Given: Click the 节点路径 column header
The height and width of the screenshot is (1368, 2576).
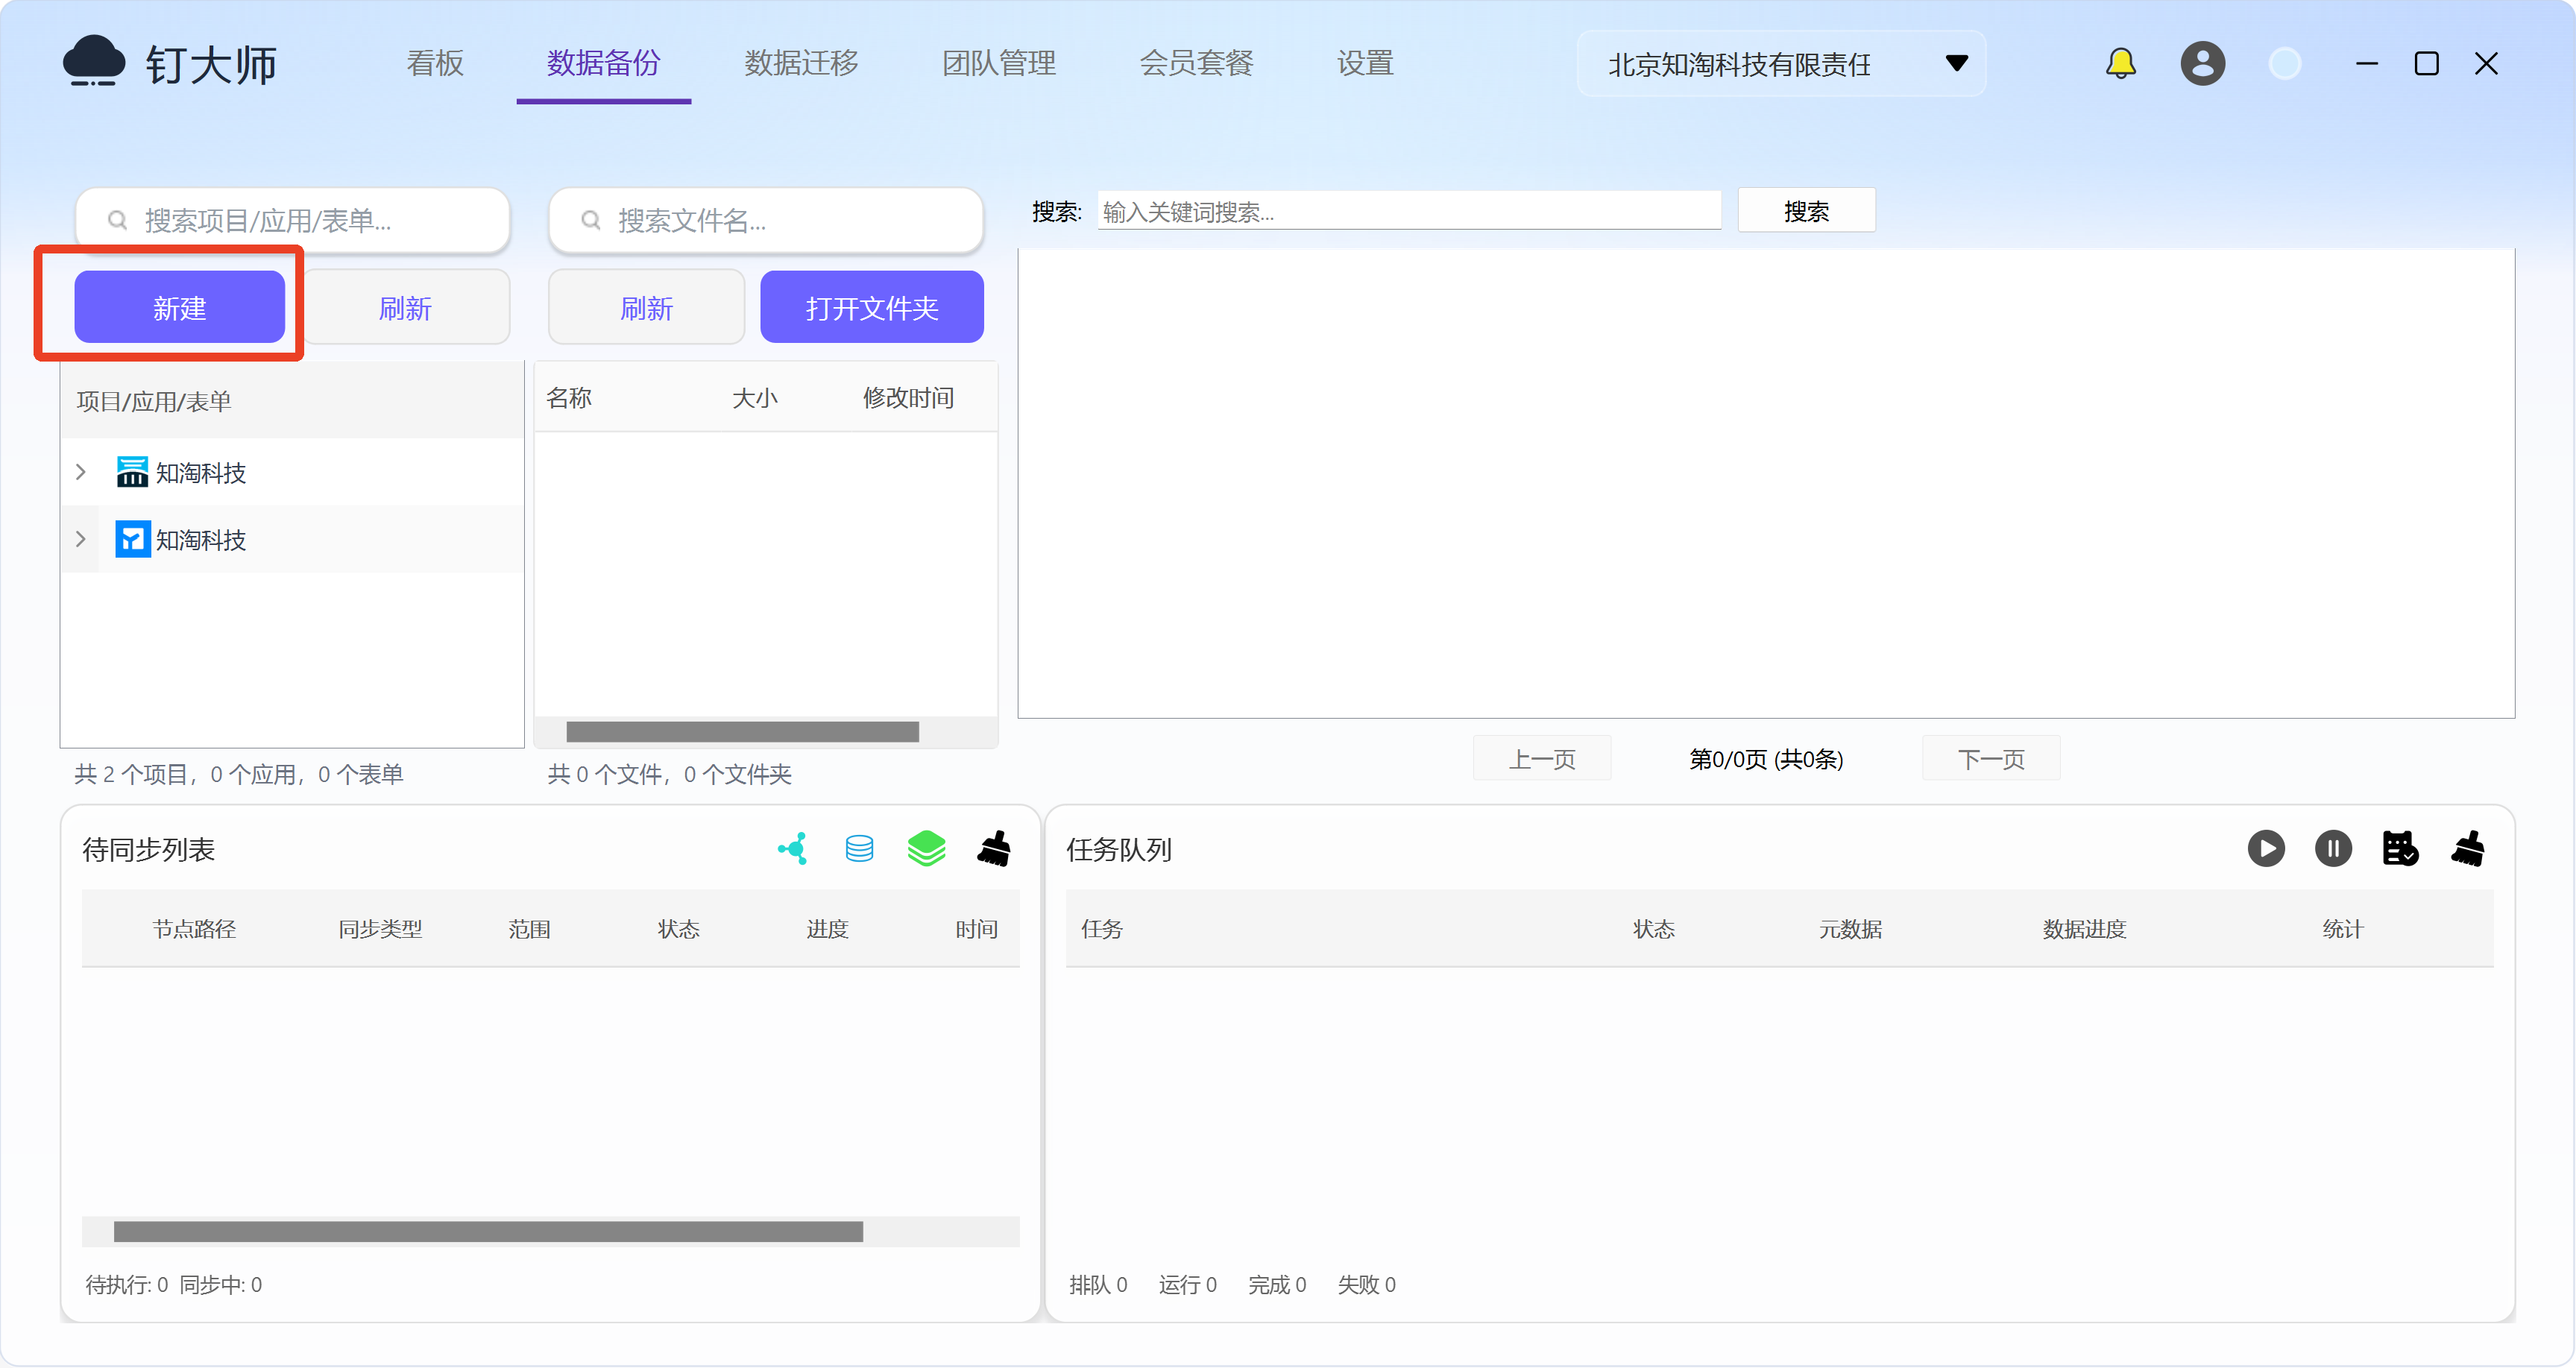Looking at the screenshot, I should coord(194,928).
